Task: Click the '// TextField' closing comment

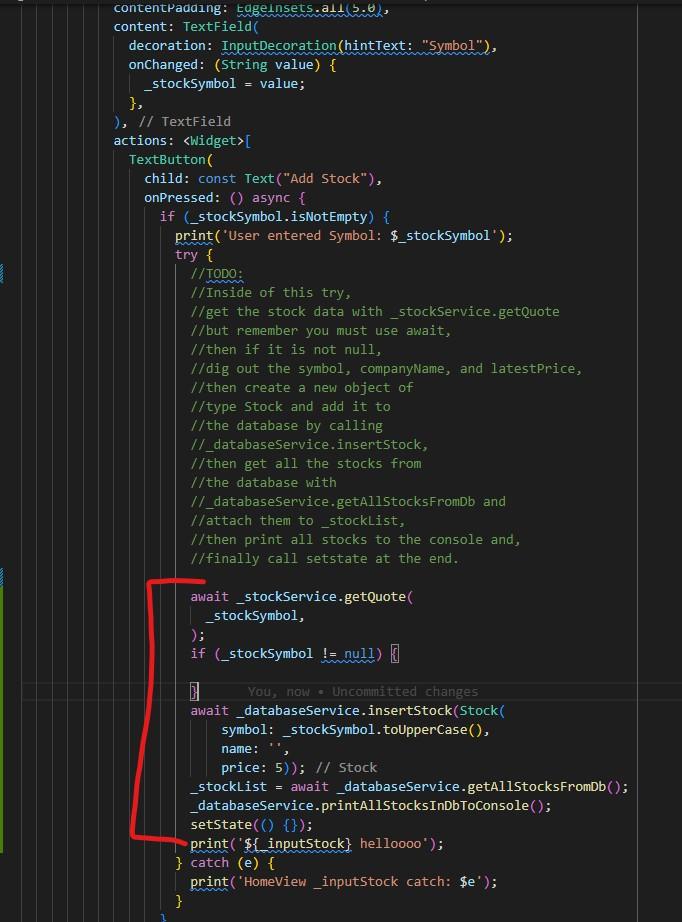Action: coord(184,121)
